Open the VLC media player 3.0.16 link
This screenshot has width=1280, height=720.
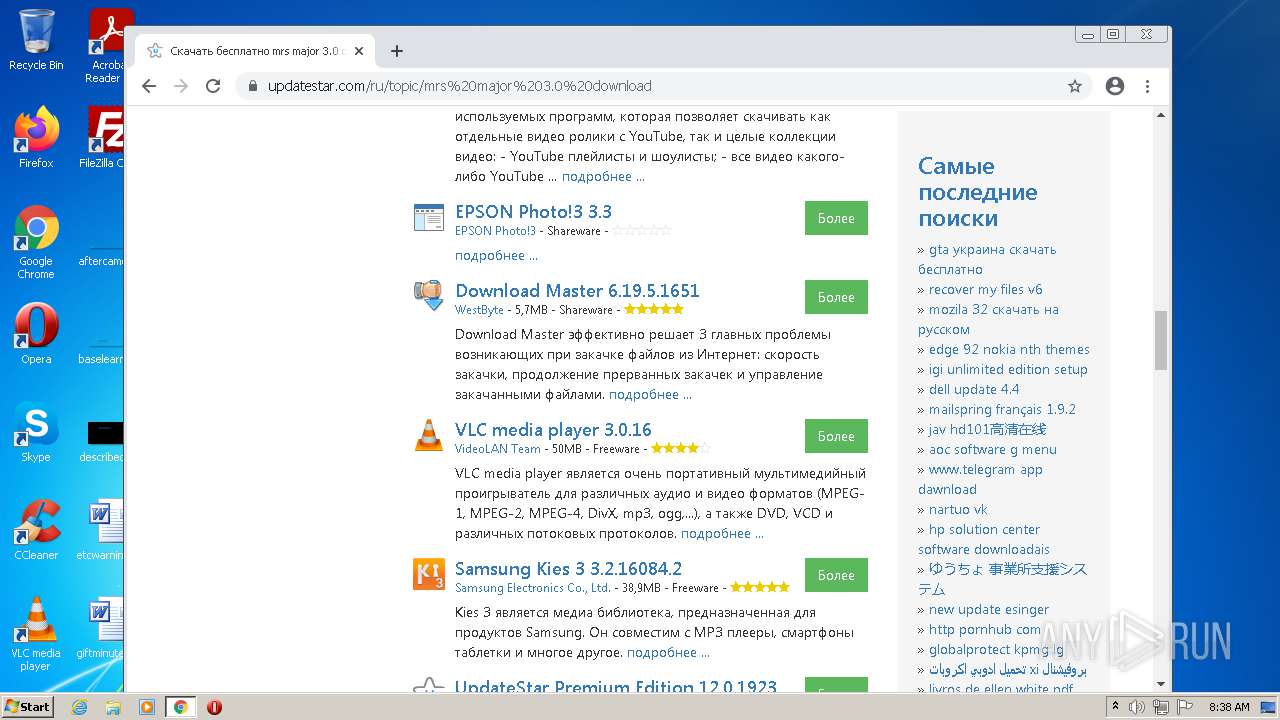coord(553,429)
